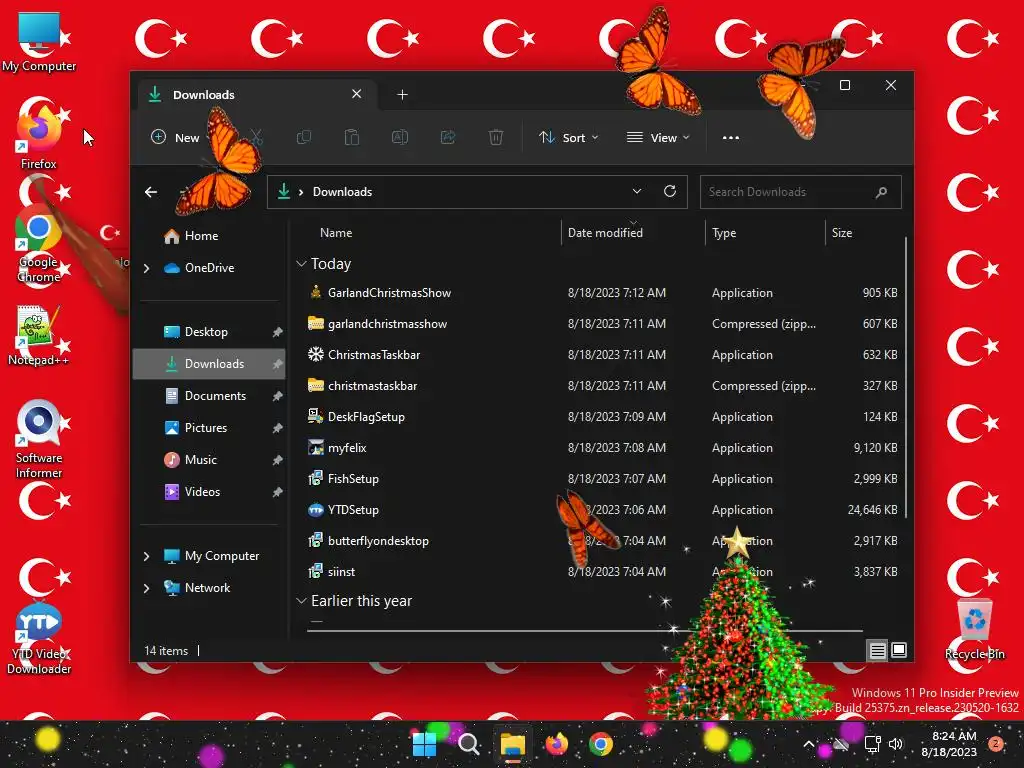The height and width of the screenshot is (768, 1024).
Task: Sort by Type column header
Action: [x=724, y=233]
